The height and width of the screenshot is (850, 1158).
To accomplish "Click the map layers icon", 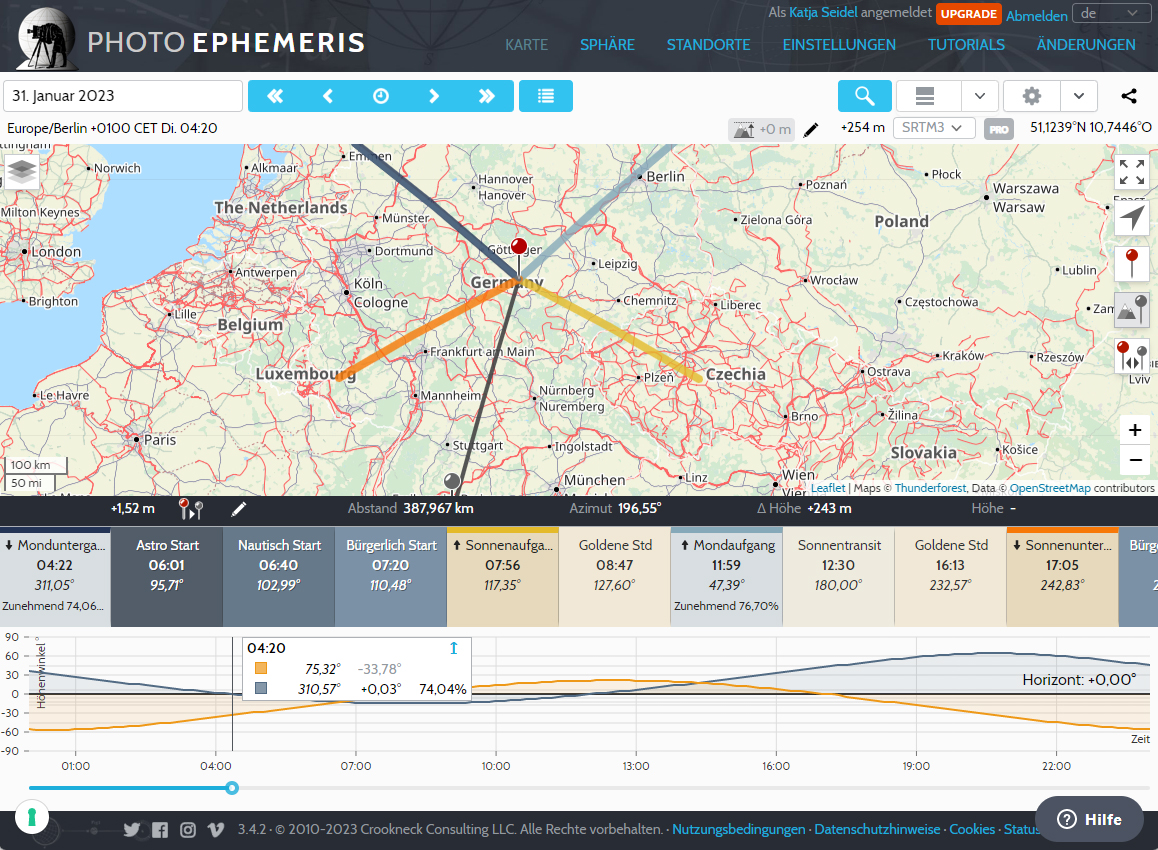I will 21,172.
